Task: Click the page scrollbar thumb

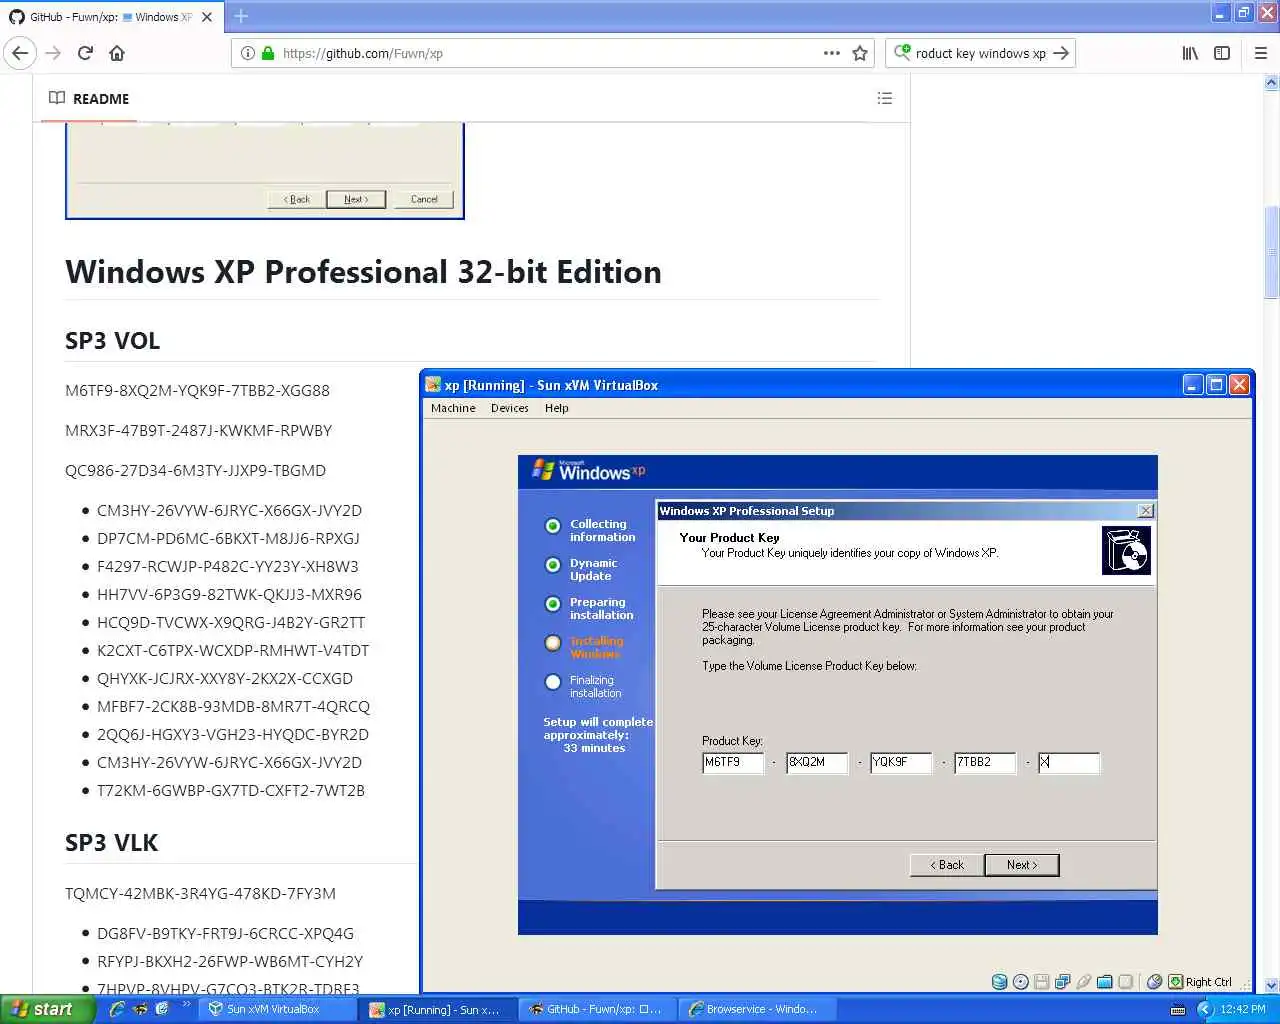Action: [1271, 252]
